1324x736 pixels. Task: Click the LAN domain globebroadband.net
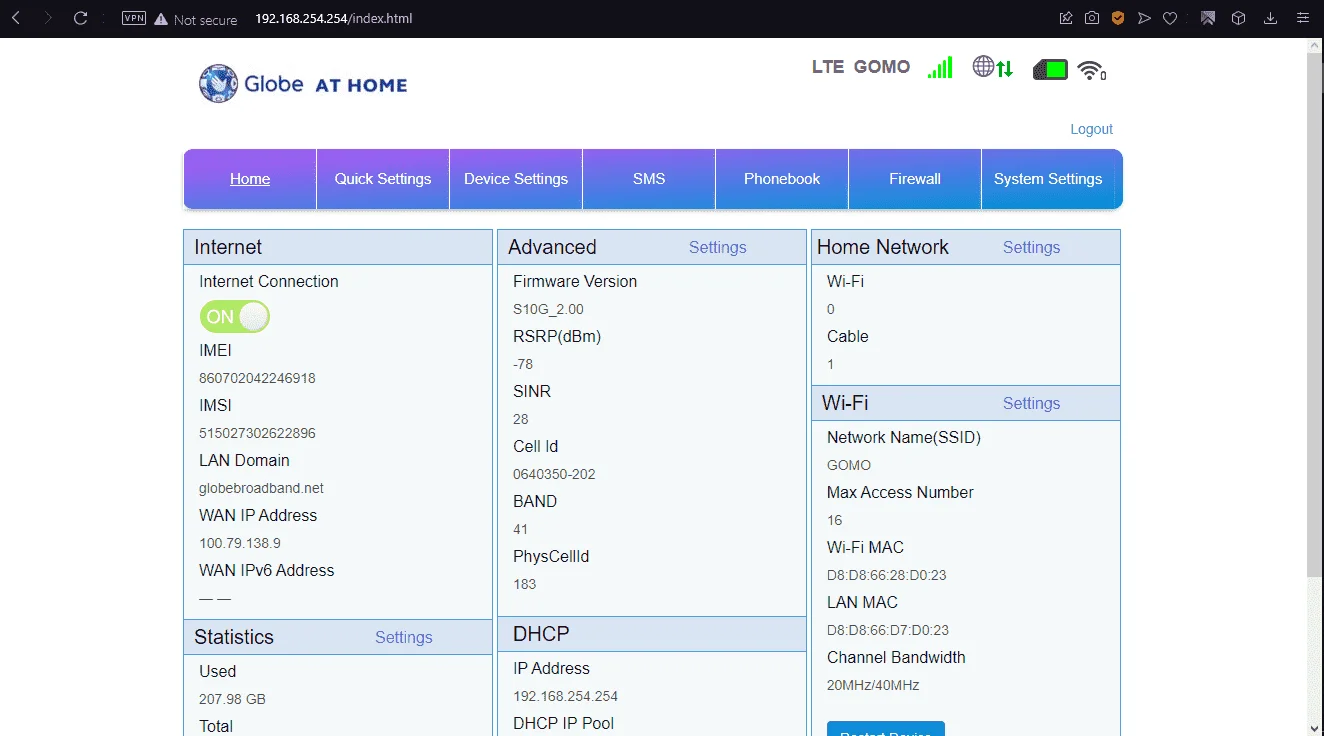point(262,488)
